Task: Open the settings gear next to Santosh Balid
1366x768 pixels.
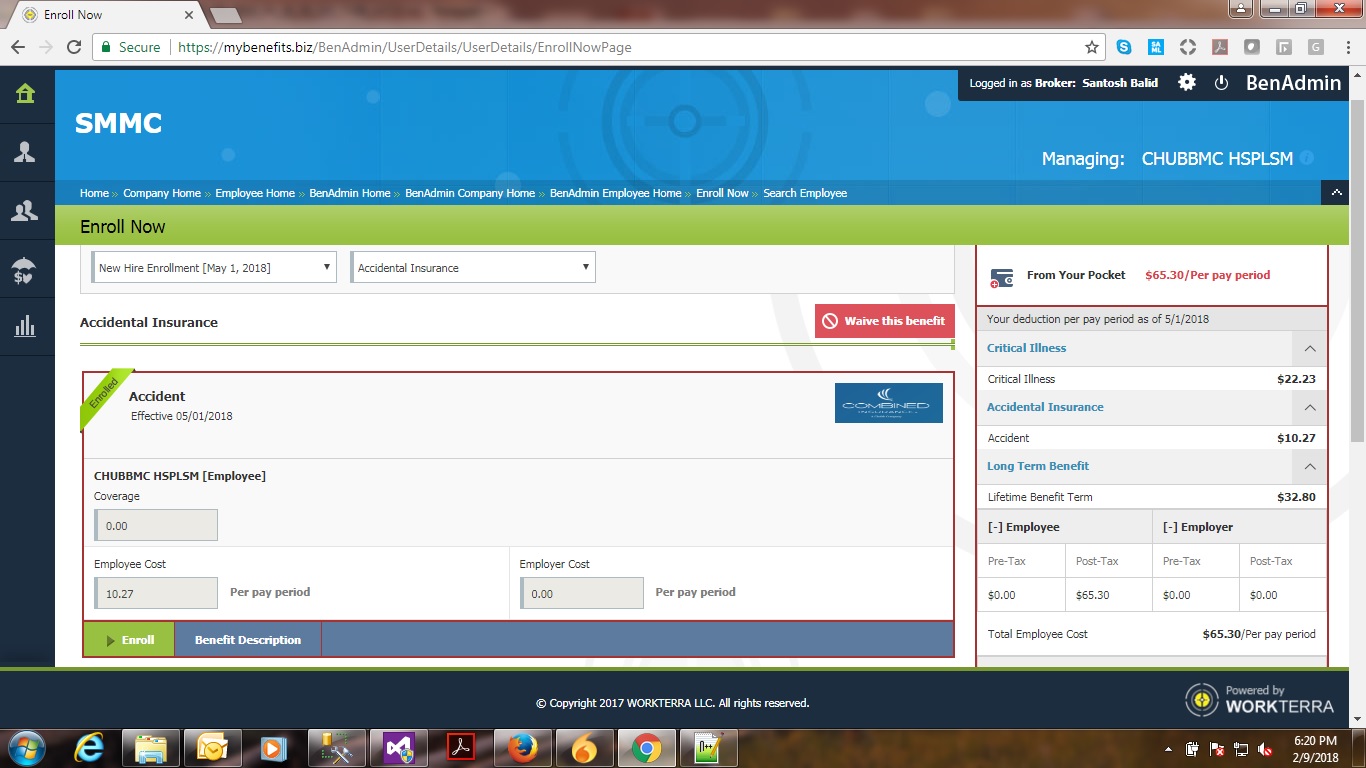Action: point(1187,83)
